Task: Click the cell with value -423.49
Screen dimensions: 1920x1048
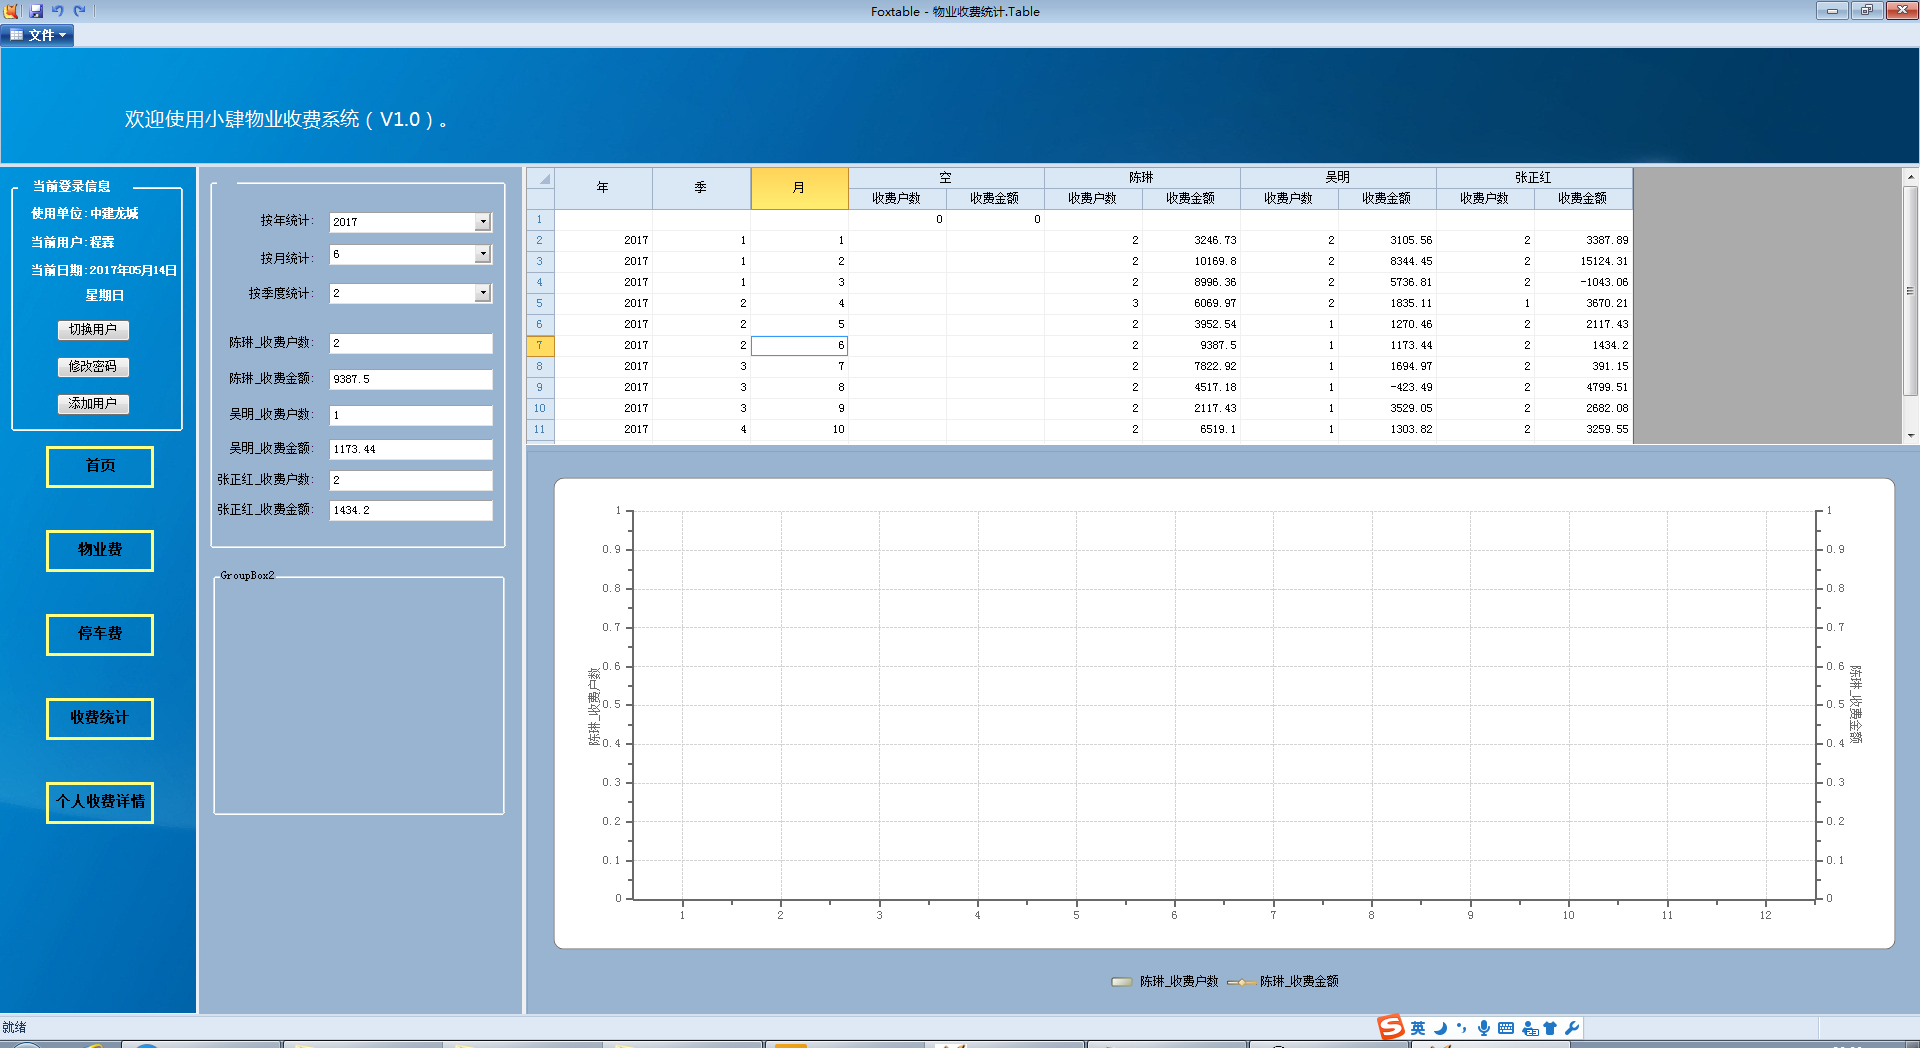Action: coord(1387,387)
